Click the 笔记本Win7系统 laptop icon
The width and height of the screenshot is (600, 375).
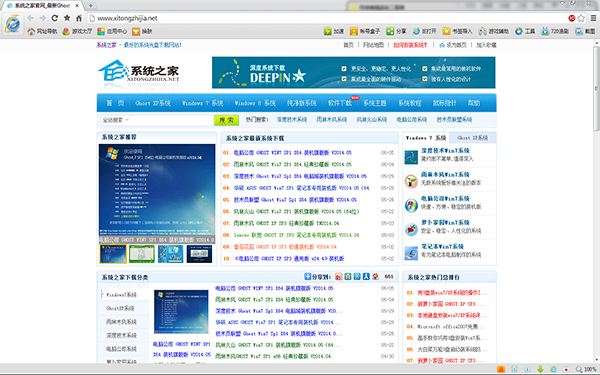[411, 253]
